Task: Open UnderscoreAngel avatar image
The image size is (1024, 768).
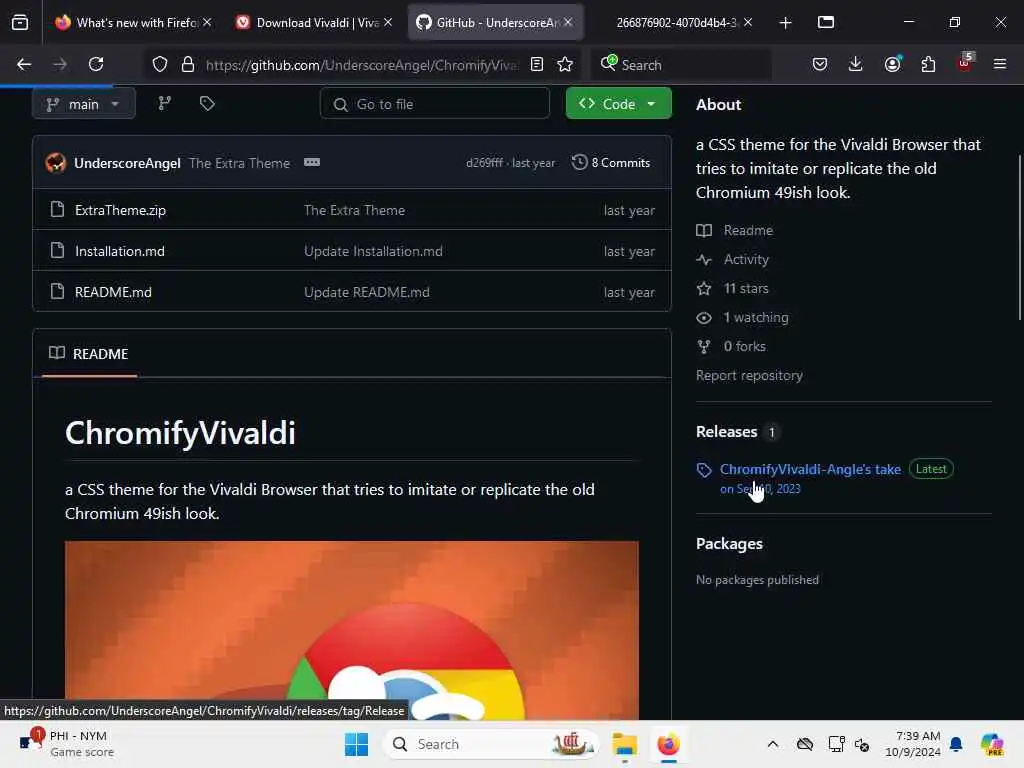Action: 56,163
